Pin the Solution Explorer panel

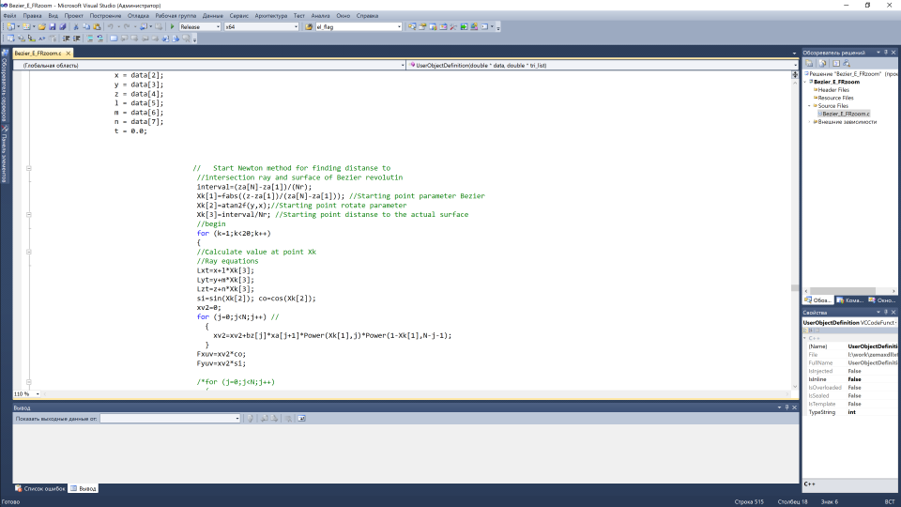pyautogui.click(x=885, y=52)
